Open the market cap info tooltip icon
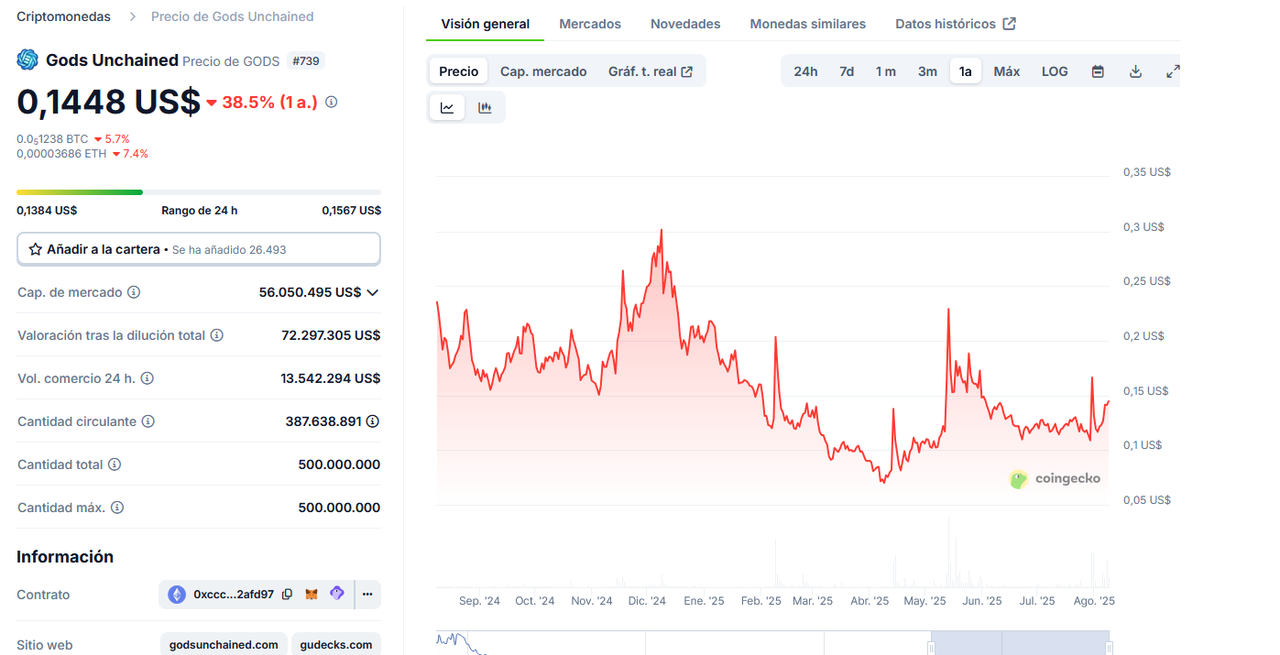The width and height of the screenshot is (1280, 655). tap(134, 292)
